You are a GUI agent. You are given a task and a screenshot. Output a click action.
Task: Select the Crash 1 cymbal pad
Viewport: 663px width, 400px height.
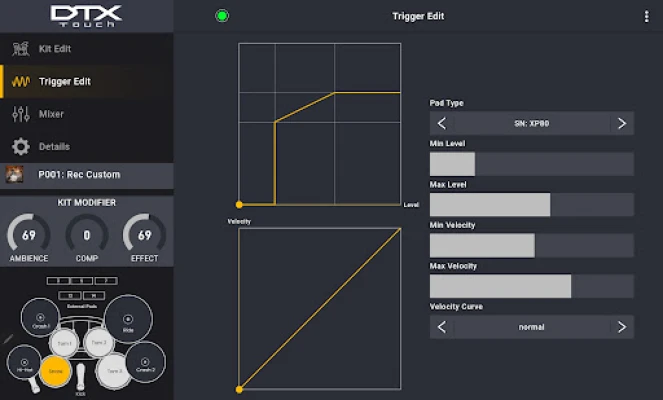[x=41, y=318]
